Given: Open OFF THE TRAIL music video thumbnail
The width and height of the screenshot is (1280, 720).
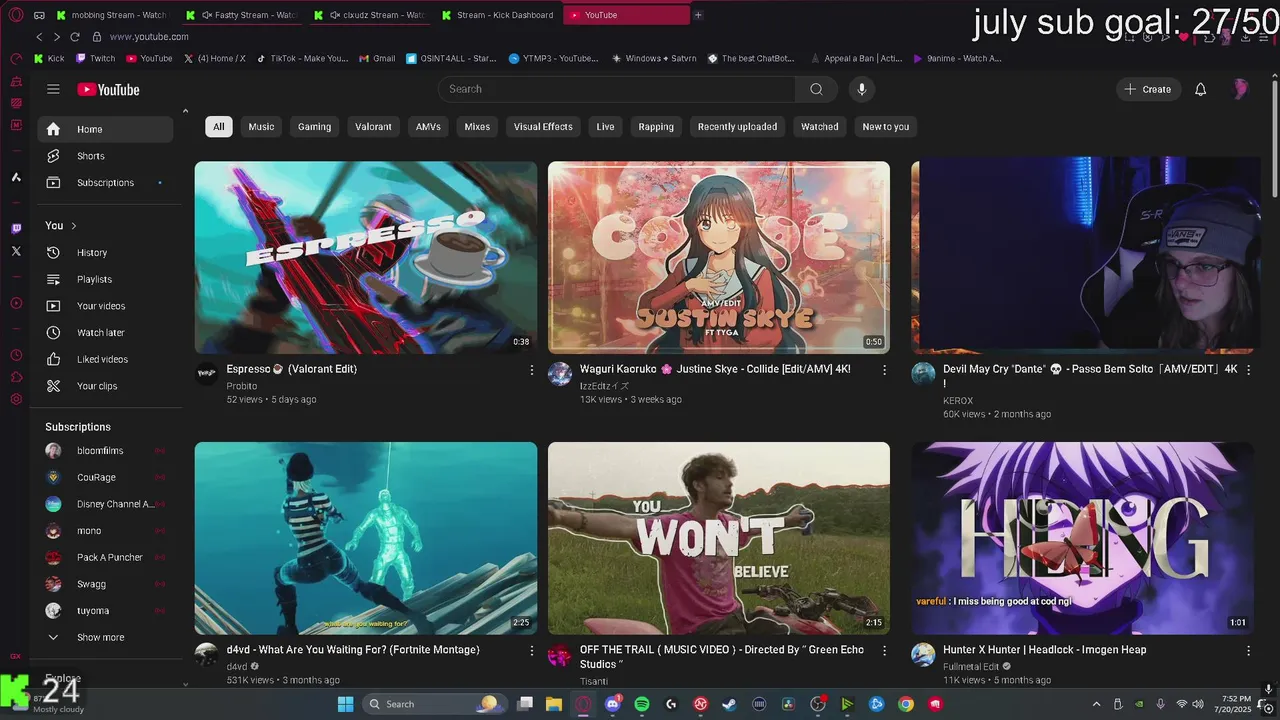Looking at the screenshot, I should pyautogui.click(x=719, y=538).
